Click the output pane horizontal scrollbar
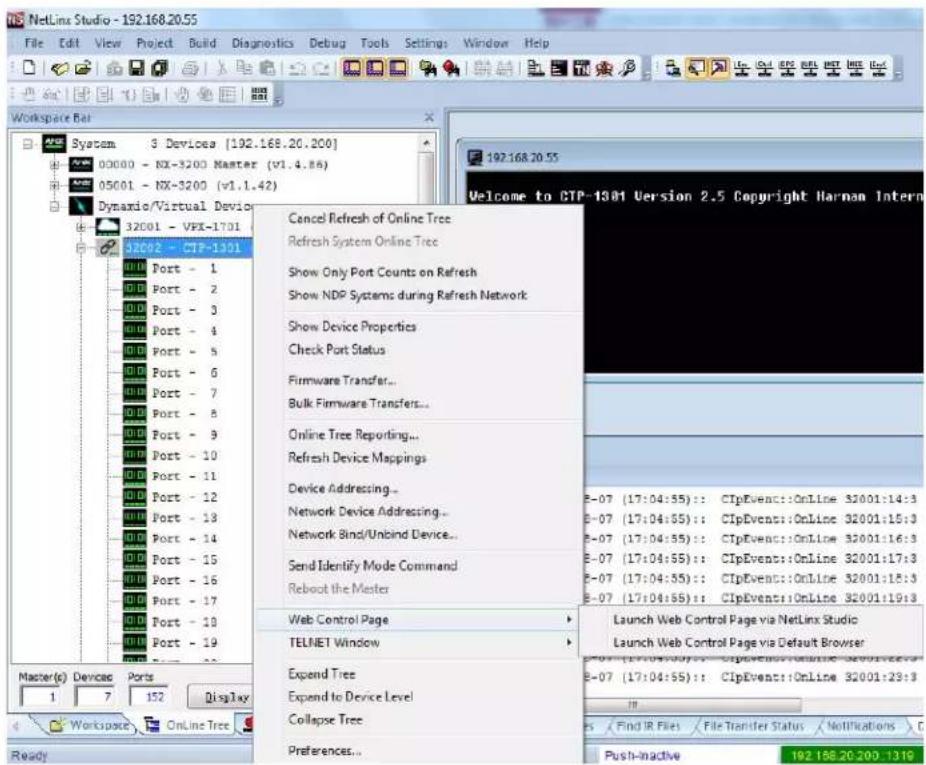 point(692,705)
